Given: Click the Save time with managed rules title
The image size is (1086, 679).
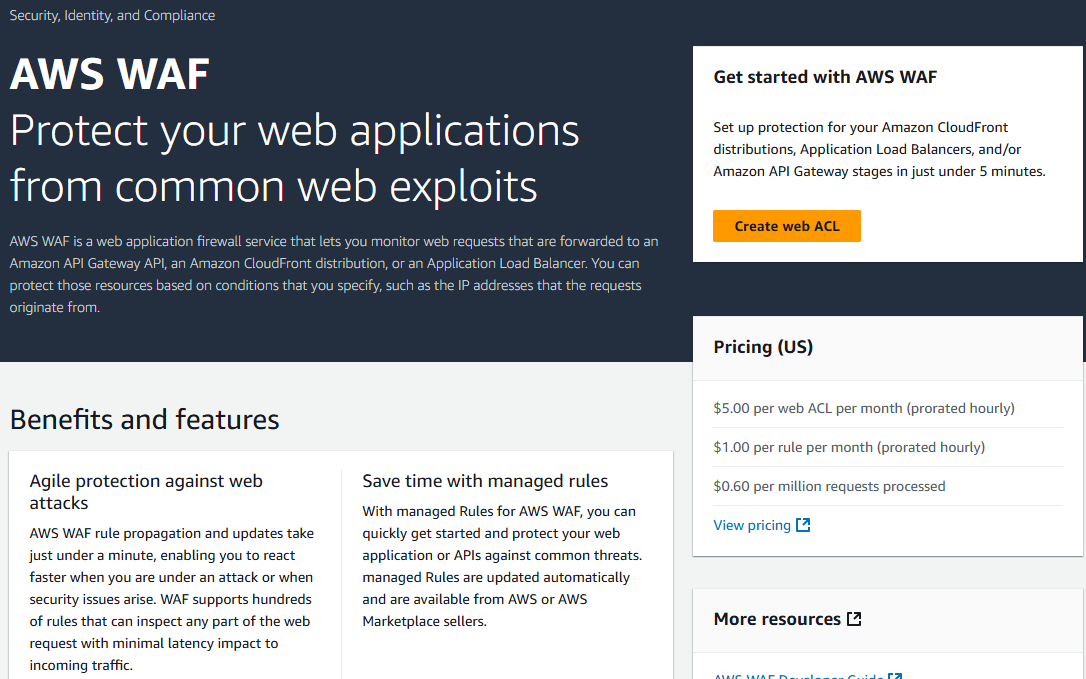Looking at the screenshot, I should pos(485,481).
